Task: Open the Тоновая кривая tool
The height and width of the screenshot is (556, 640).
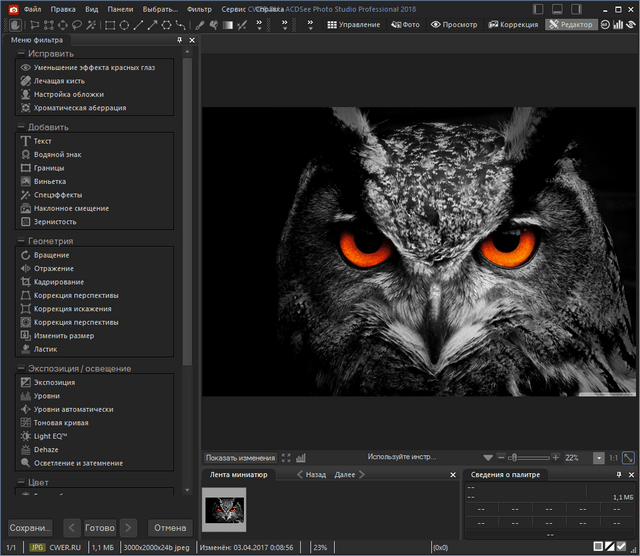Action: click(61, 423)
